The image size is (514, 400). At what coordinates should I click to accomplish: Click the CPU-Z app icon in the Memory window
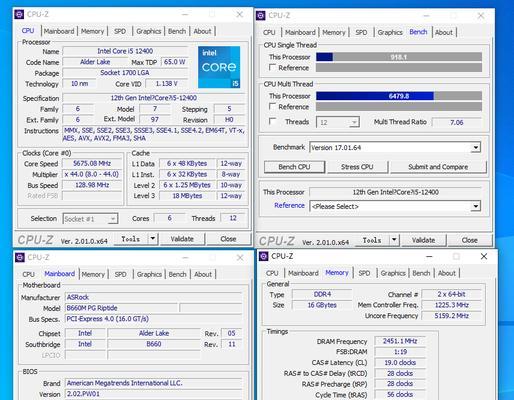(264, 256)
